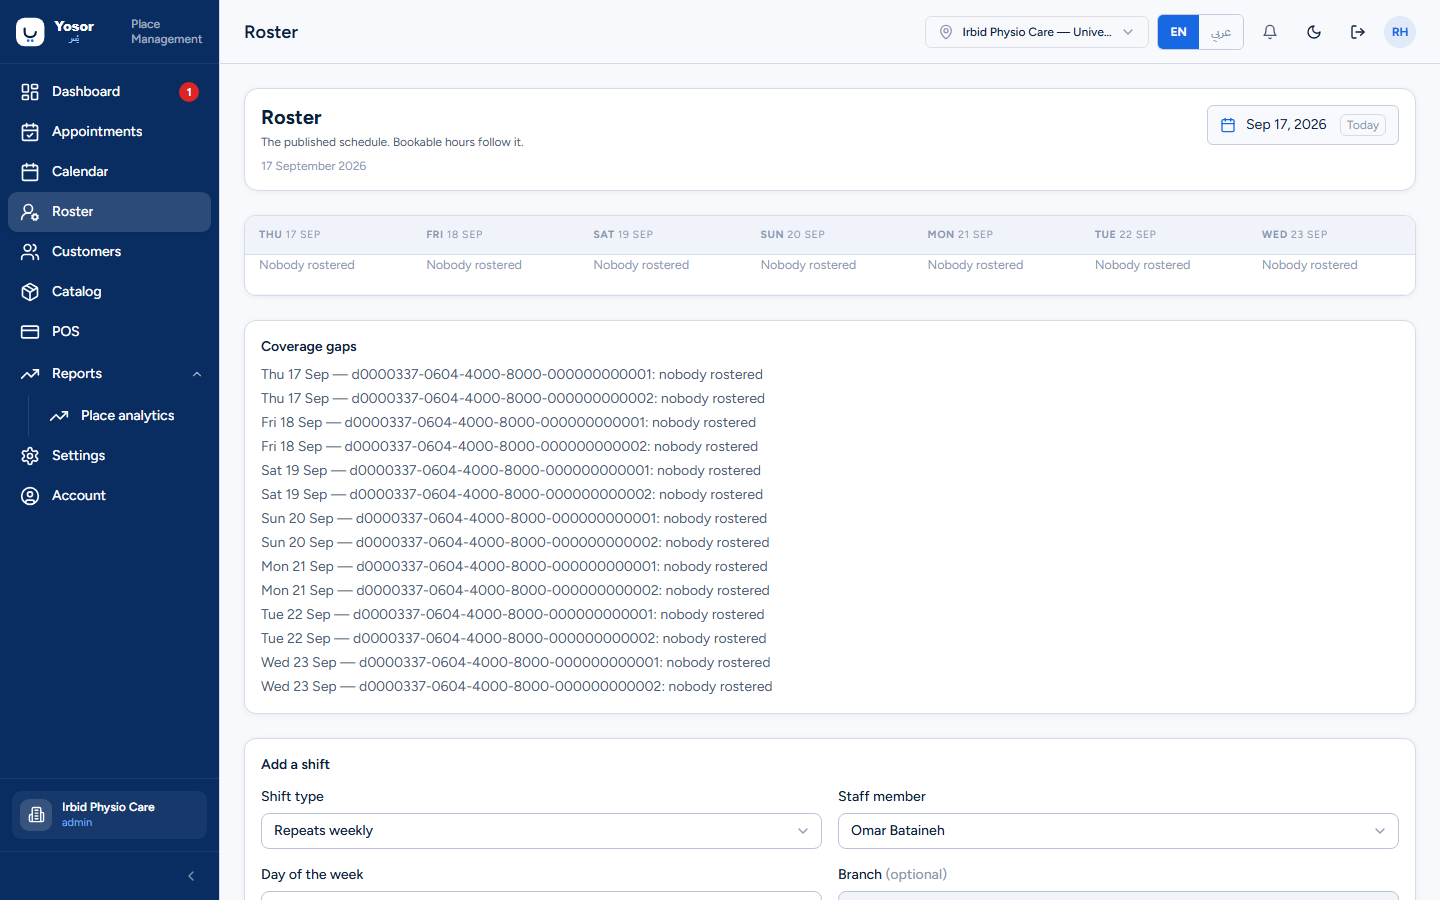Click Sat 19 Sep gap ending 000000000001
The height and width of the screenshot is (900, 1440).
pos(511,471)
